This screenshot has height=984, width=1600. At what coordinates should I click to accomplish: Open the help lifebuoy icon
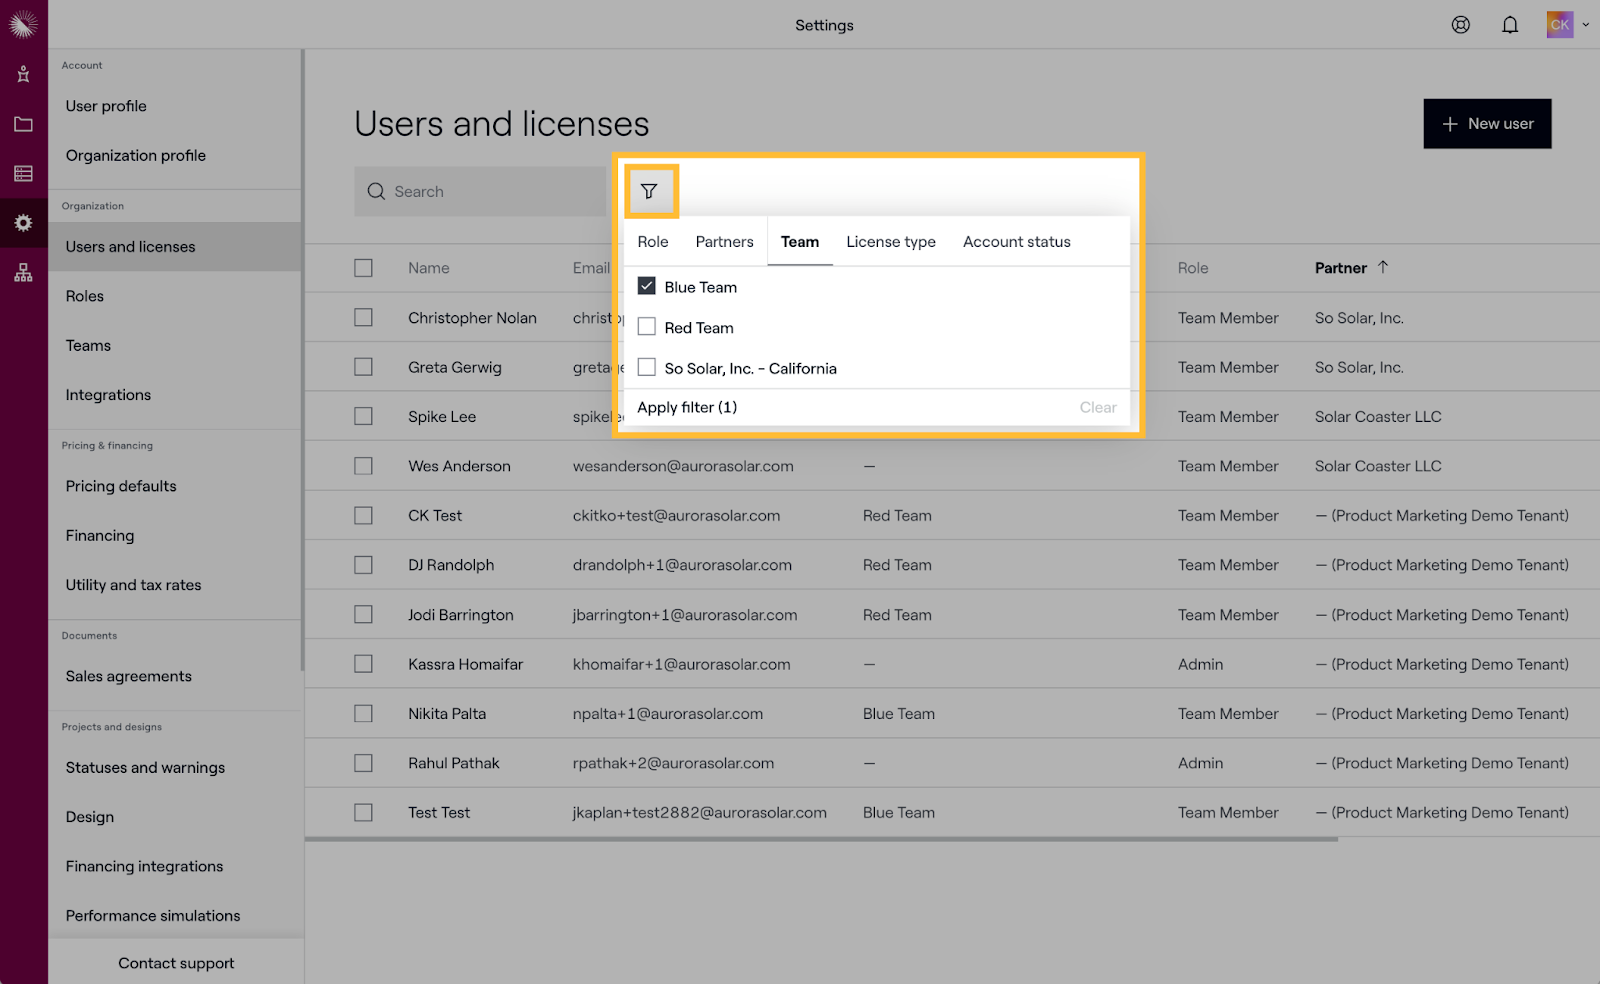tap(1461, 25)
